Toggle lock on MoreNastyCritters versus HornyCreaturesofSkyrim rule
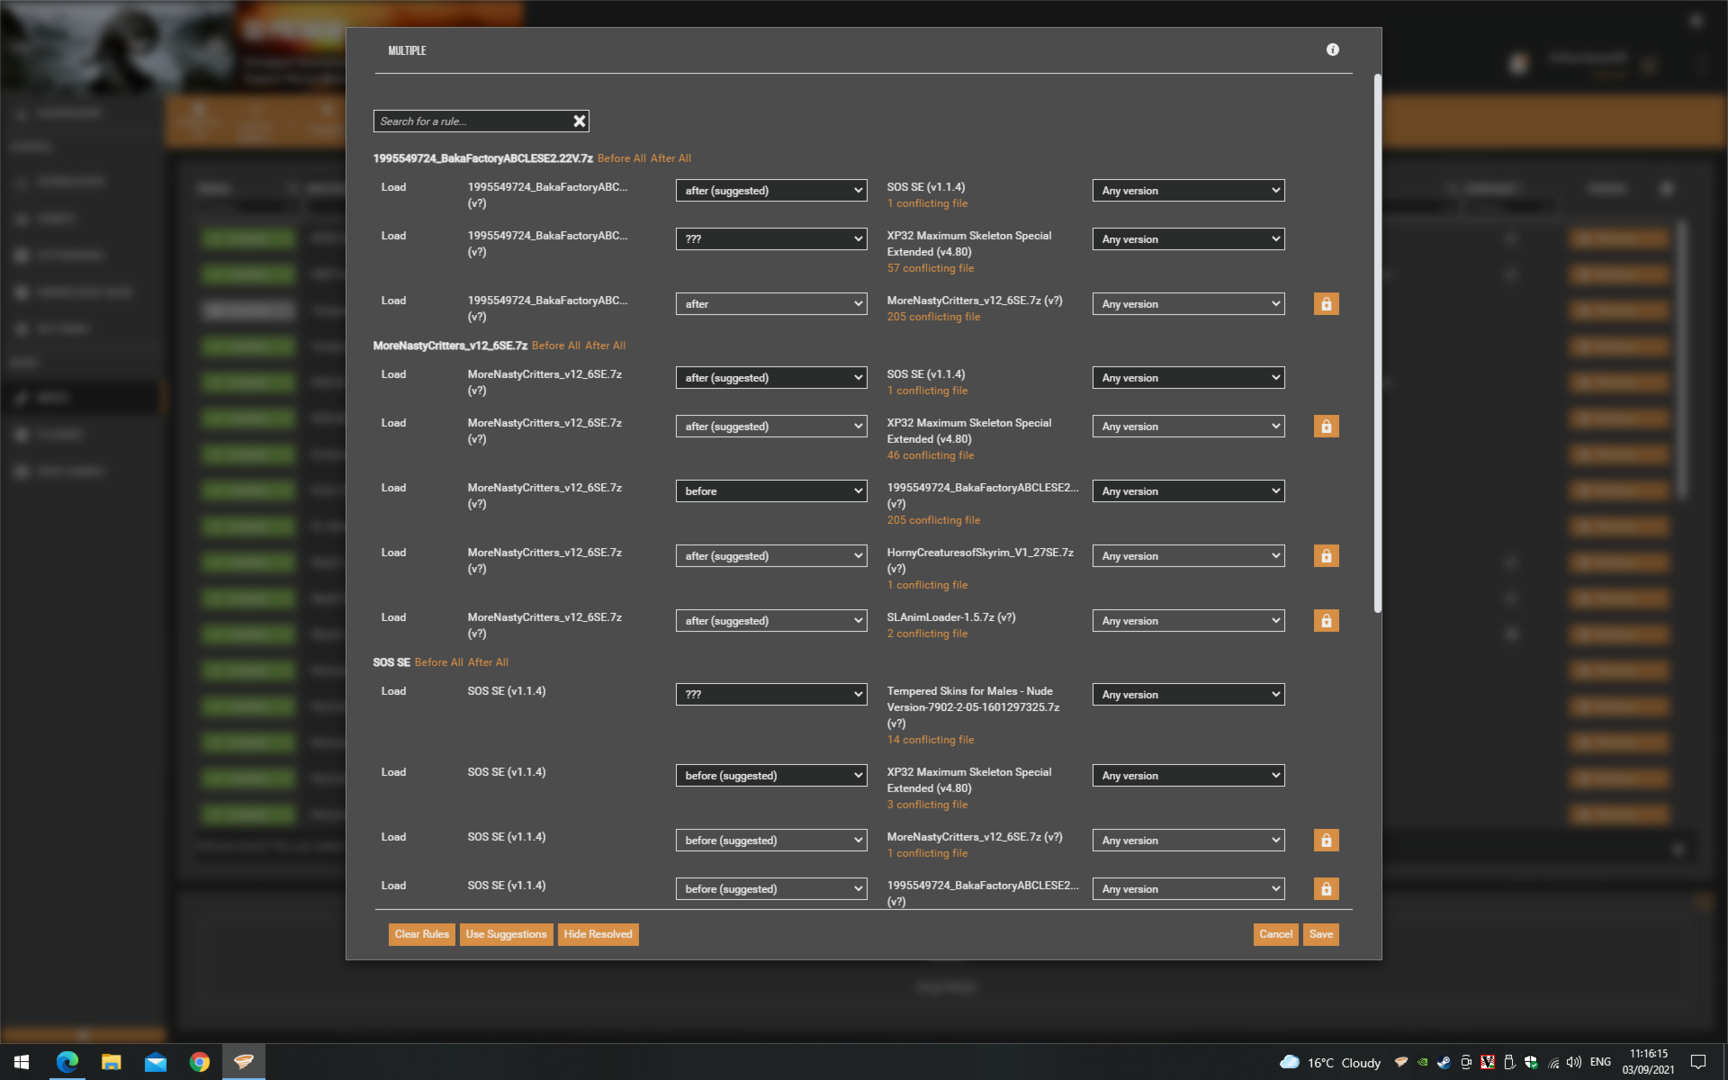This screenshot has width=1728, height=1080. (1326, 556)
